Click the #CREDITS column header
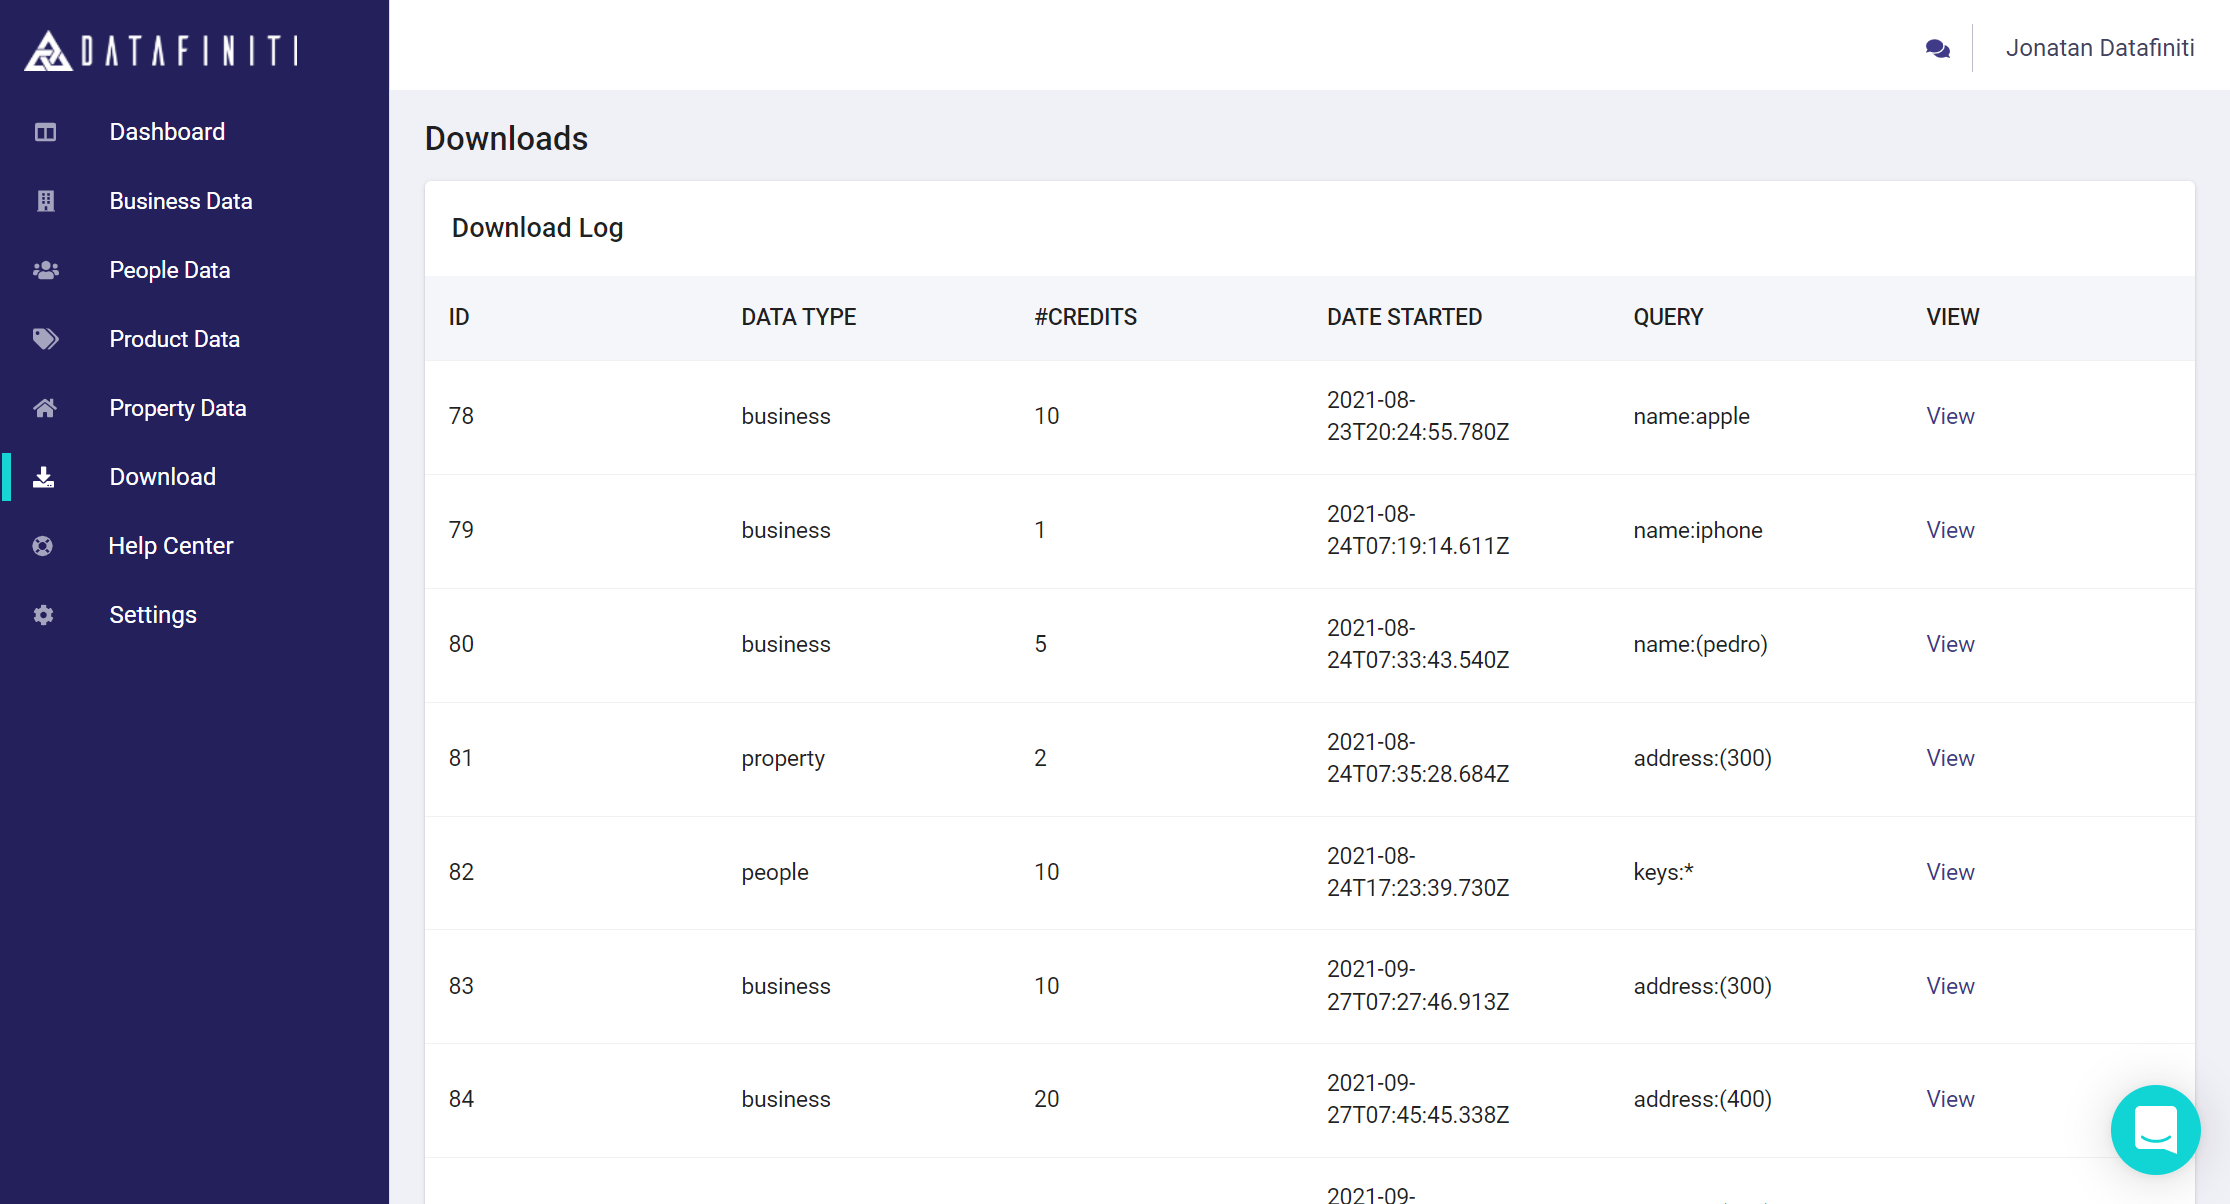The width and height of the screenshot is (2230, 1204). coord(1085,317)
